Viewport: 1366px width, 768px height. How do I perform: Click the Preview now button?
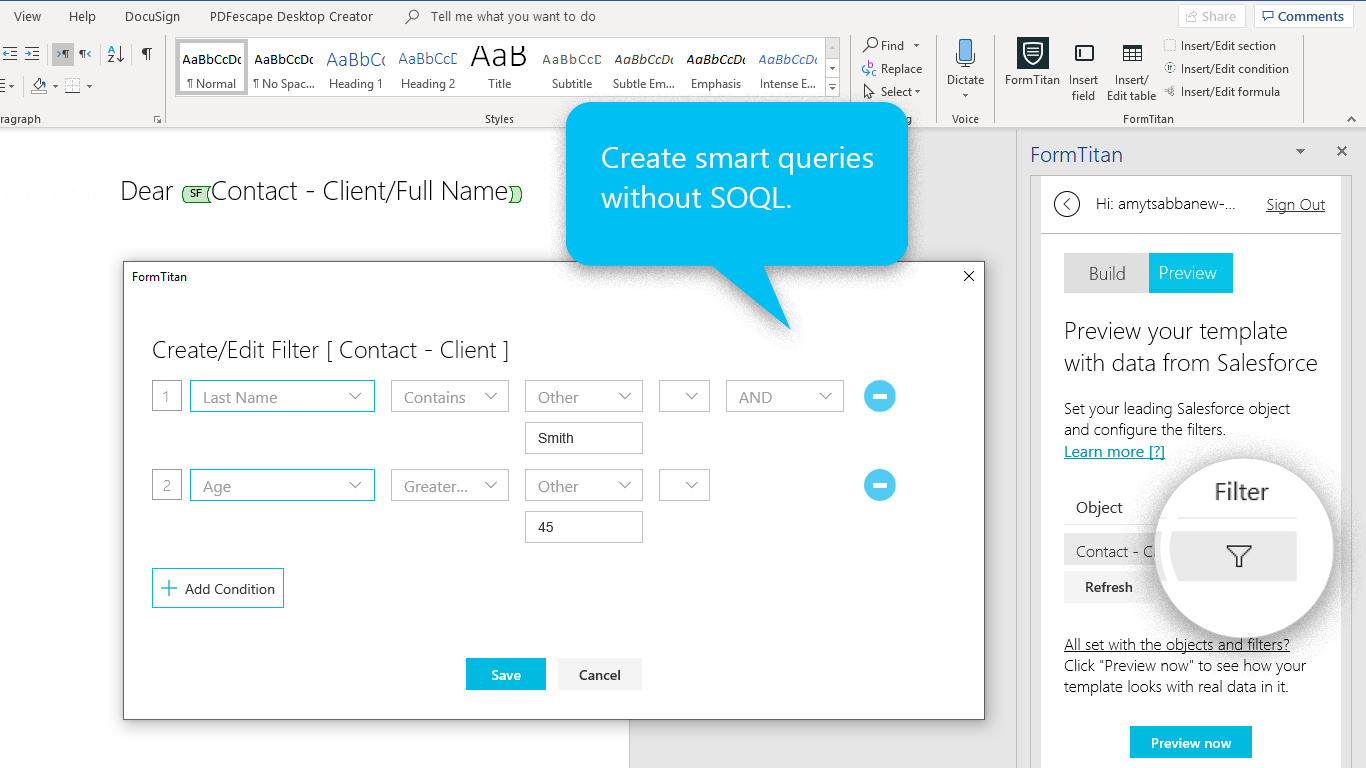(1190, 743)
